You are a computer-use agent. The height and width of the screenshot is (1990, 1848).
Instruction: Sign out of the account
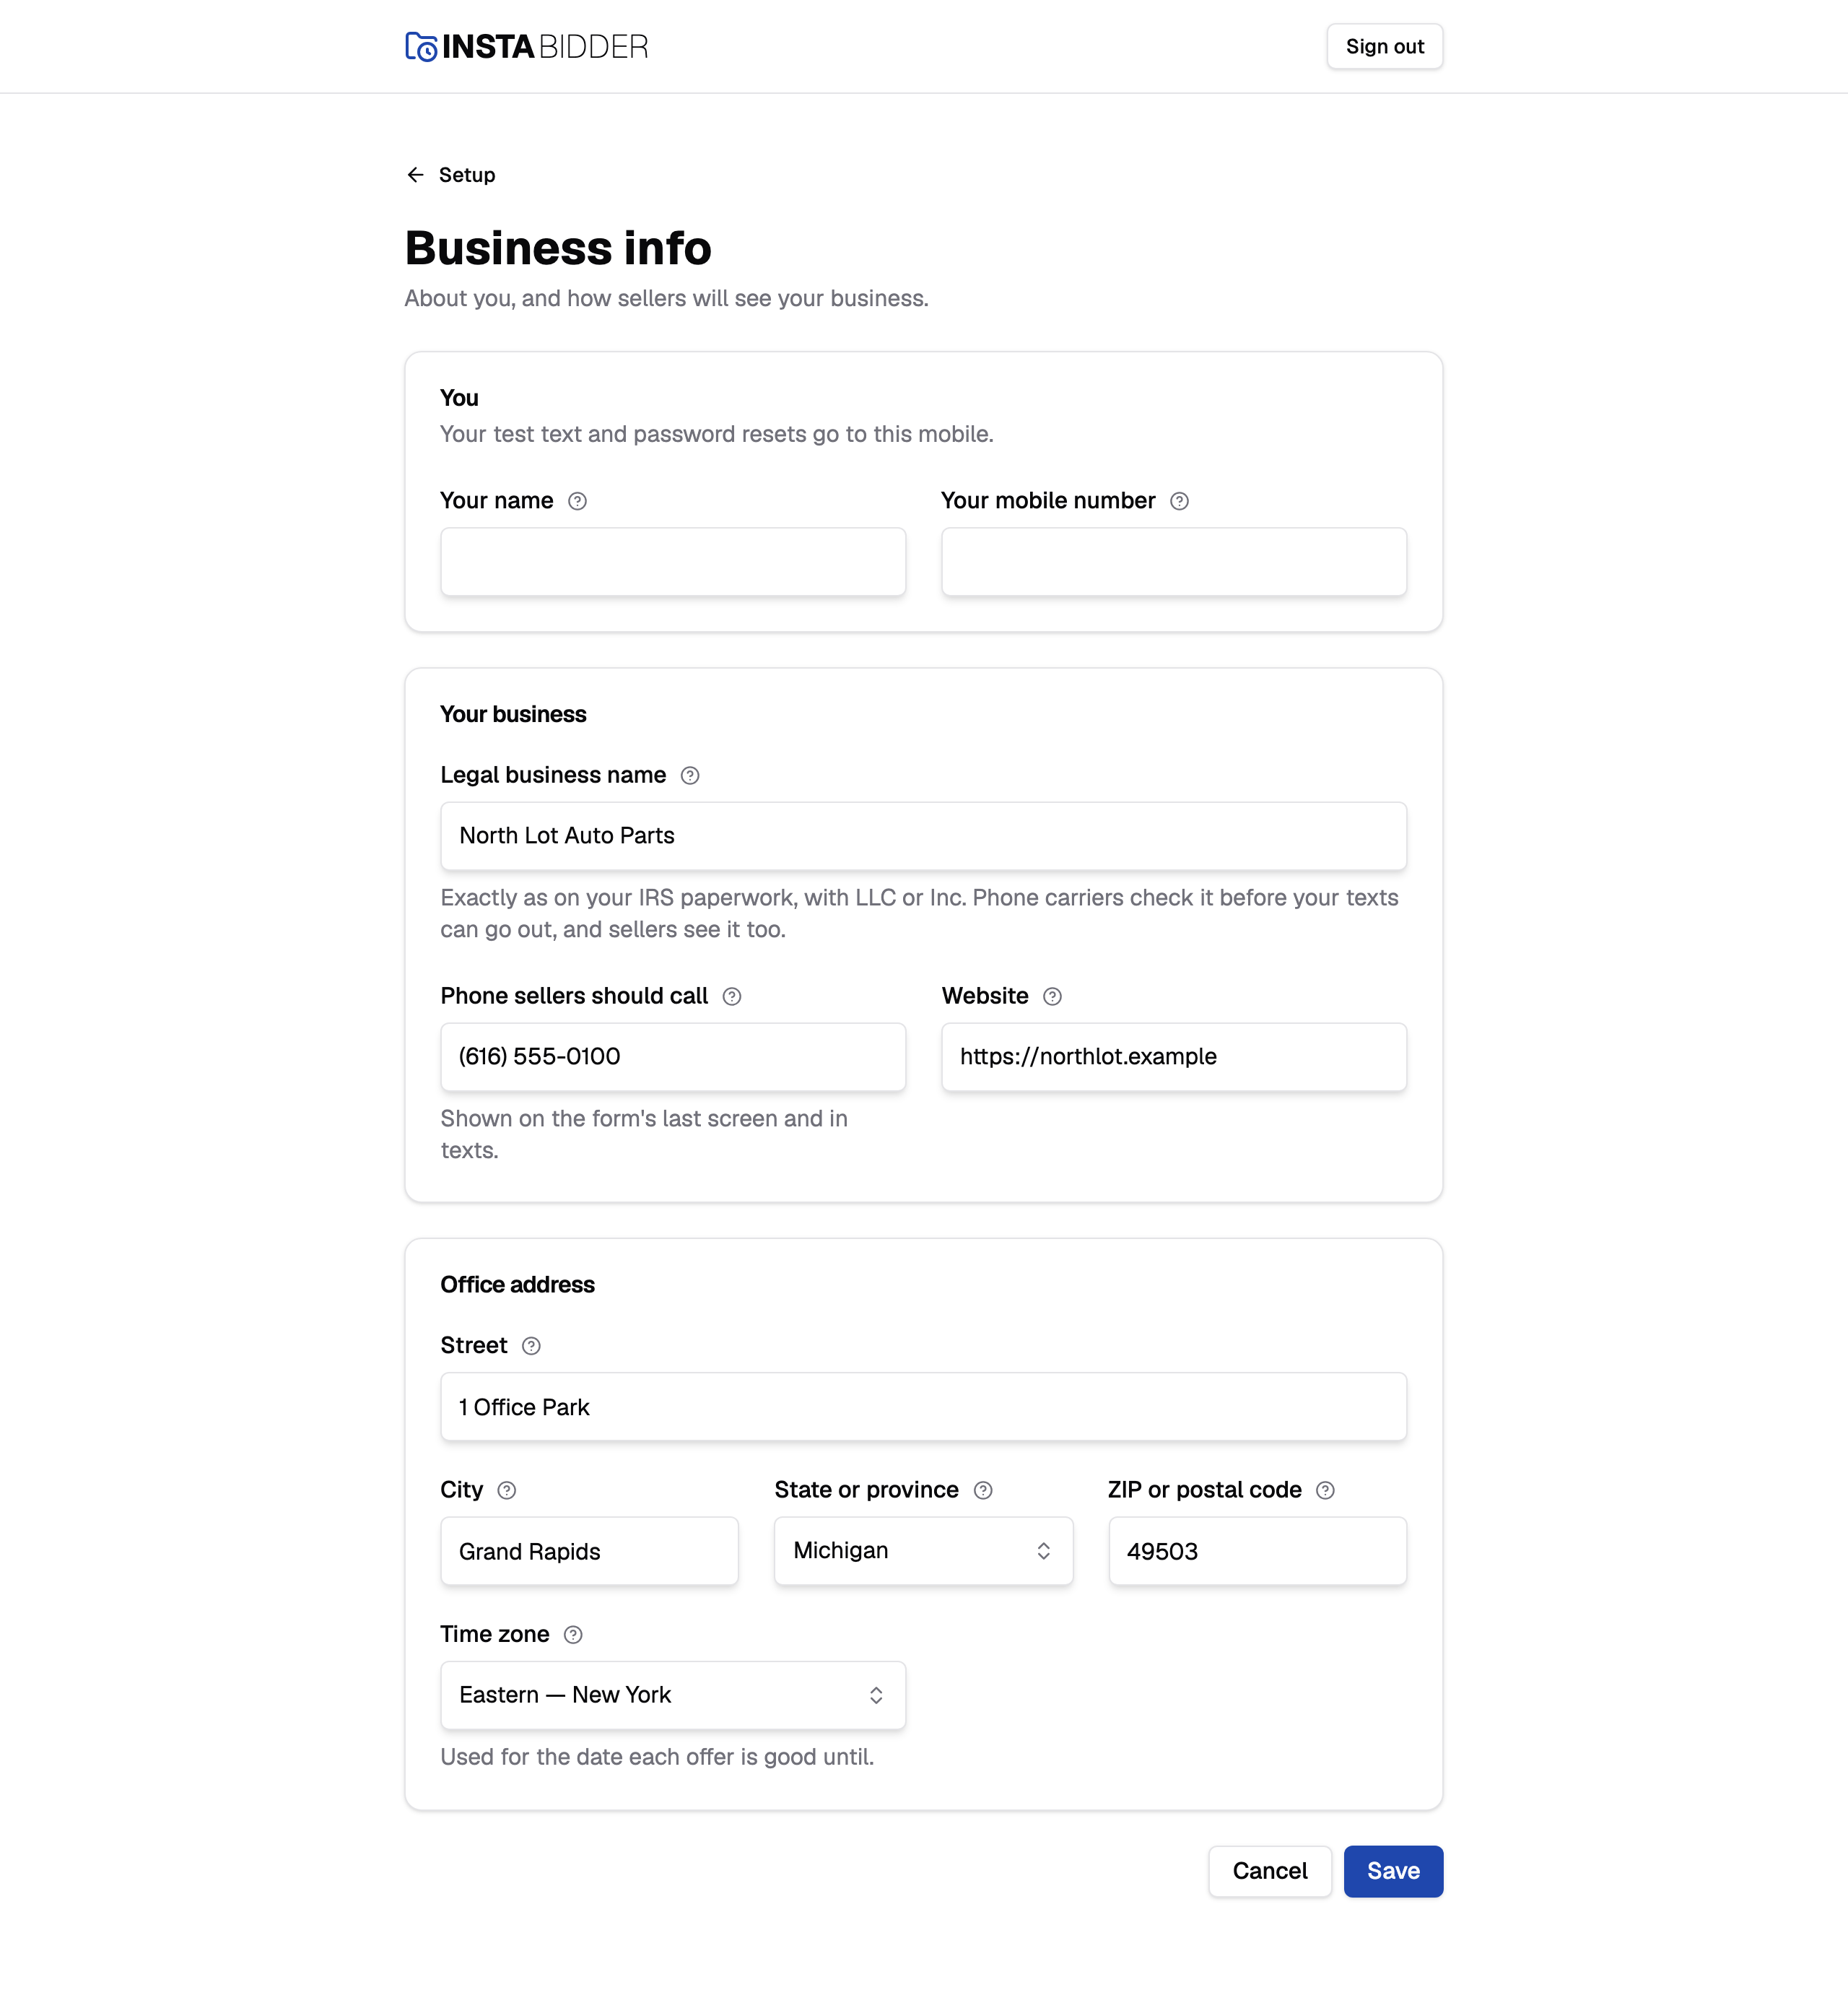tap(1385, 47)
